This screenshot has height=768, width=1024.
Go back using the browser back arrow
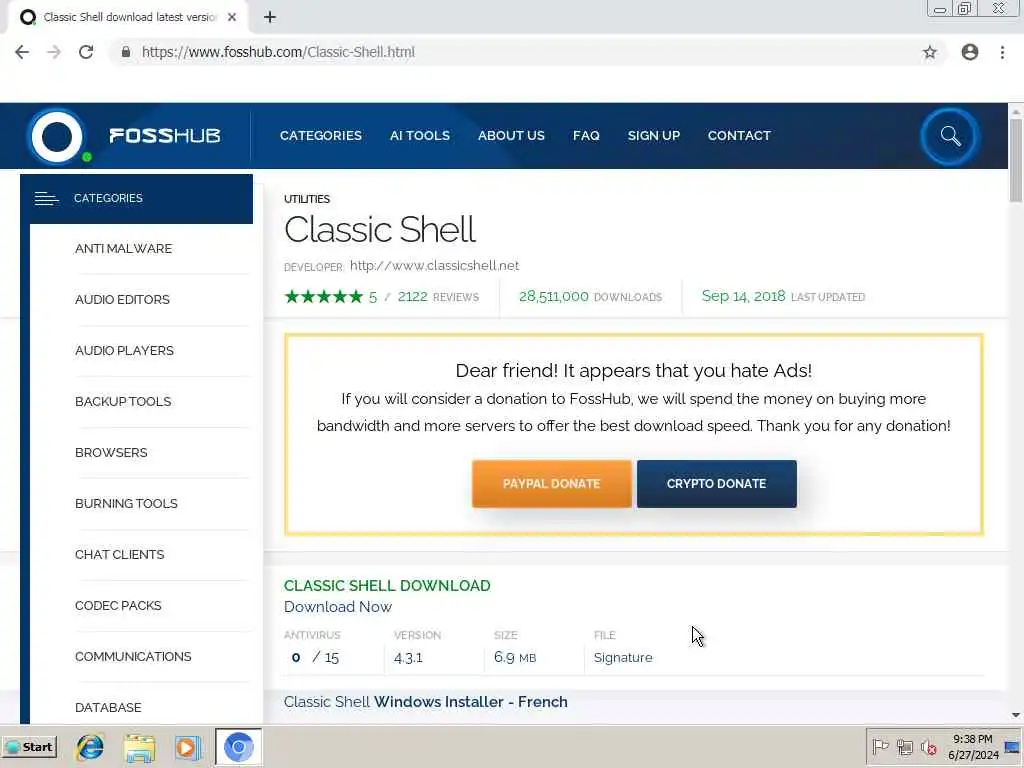point(22,52)
